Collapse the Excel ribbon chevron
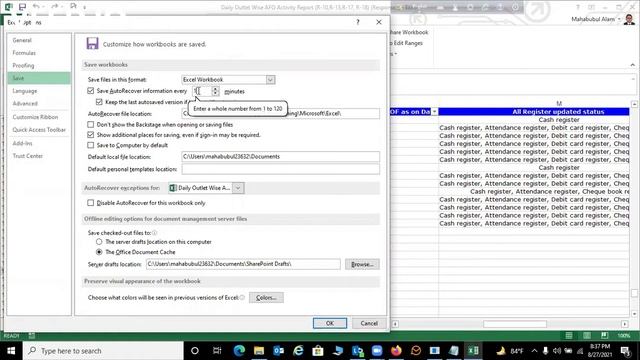 (x=632, y=64)
